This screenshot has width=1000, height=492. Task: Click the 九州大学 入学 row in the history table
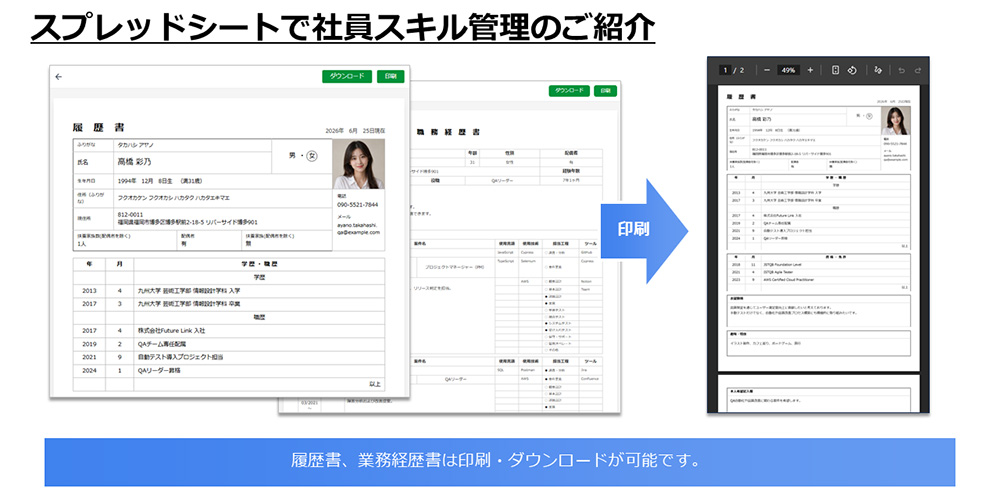tap(229, 290)
